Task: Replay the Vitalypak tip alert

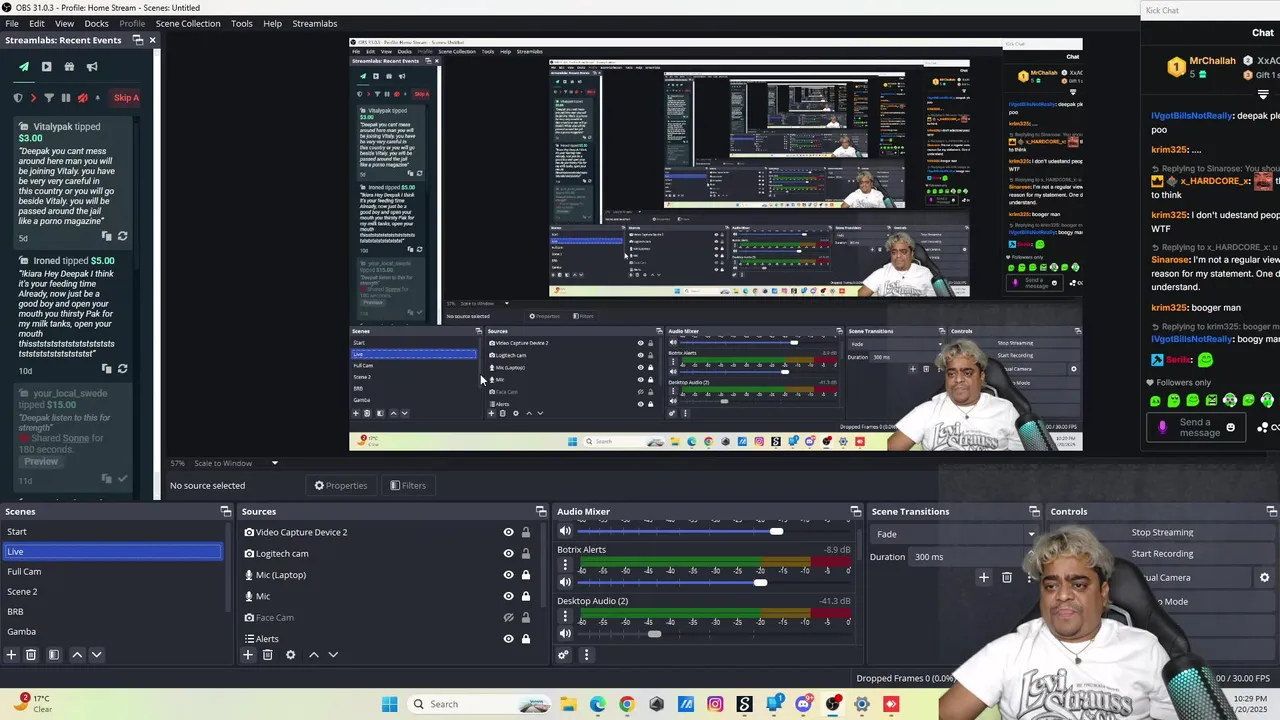Action: (x=122, y=237)
